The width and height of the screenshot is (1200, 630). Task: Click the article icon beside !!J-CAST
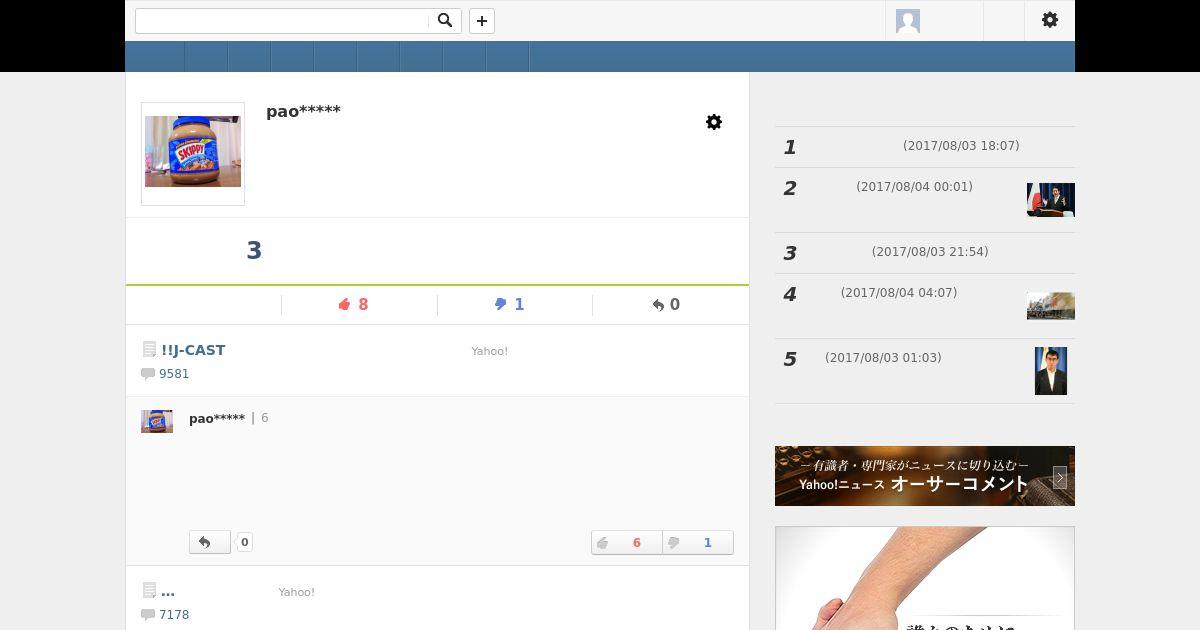coord(150,350)
